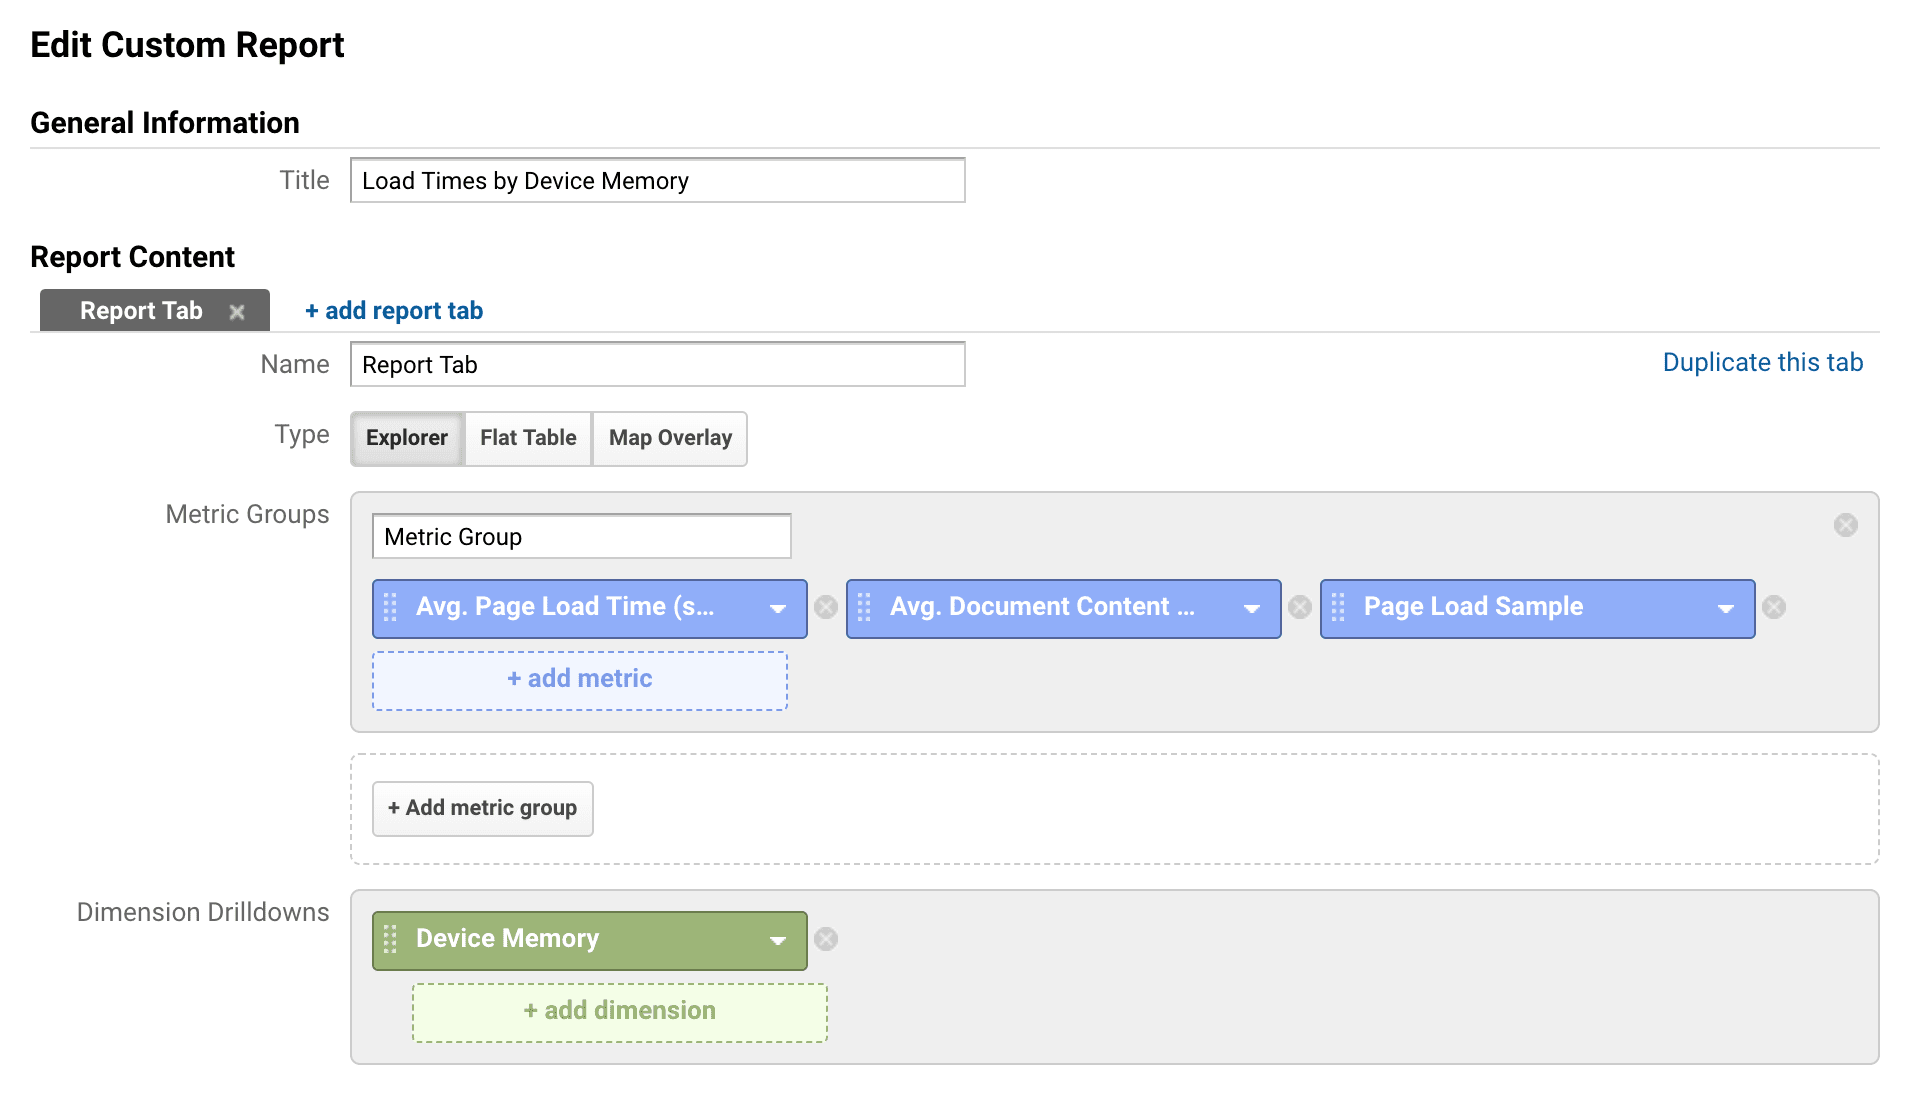Click the add report tab link
This screenshot has height=1095, width=1910.
click(x=392, y=310)
